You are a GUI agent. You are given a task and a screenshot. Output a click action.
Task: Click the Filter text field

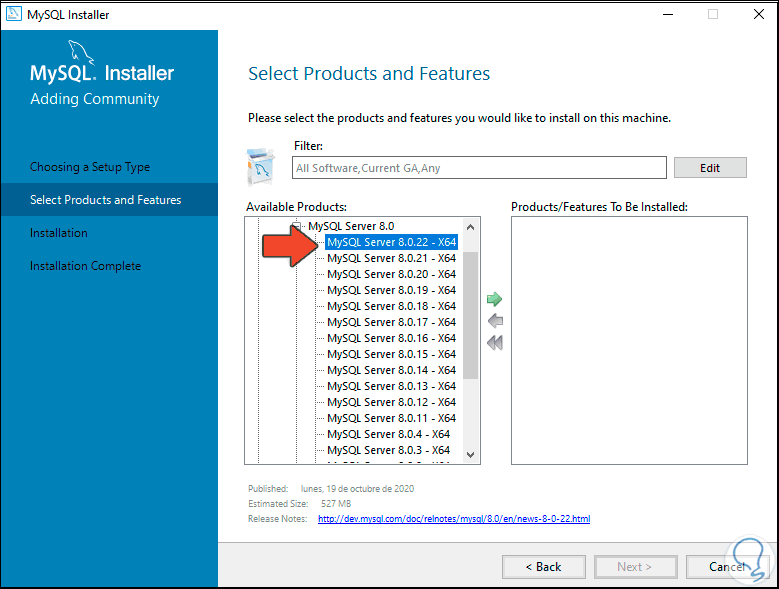coord(479,168)
